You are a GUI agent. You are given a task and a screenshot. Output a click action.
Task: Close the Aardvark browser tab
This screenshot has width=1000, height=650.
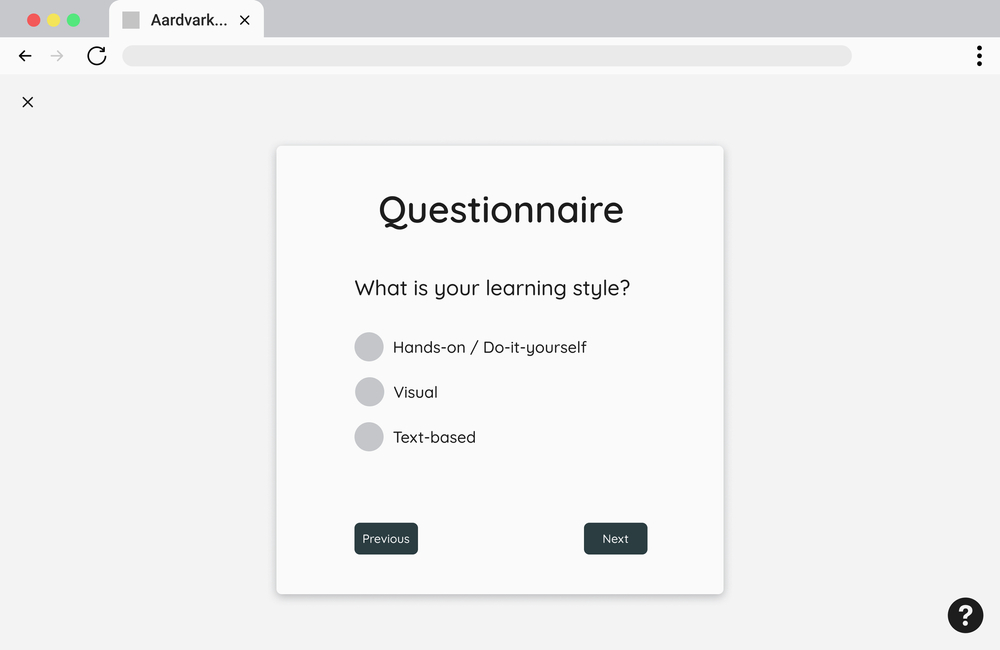pos(245,20)
